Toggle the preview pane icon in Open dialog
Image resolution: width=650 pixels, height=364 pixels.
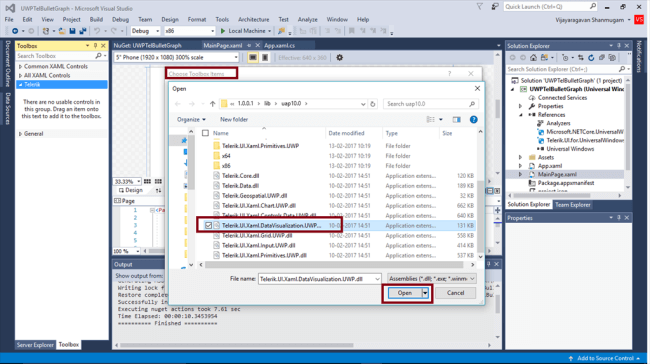(x=456, y=119)
